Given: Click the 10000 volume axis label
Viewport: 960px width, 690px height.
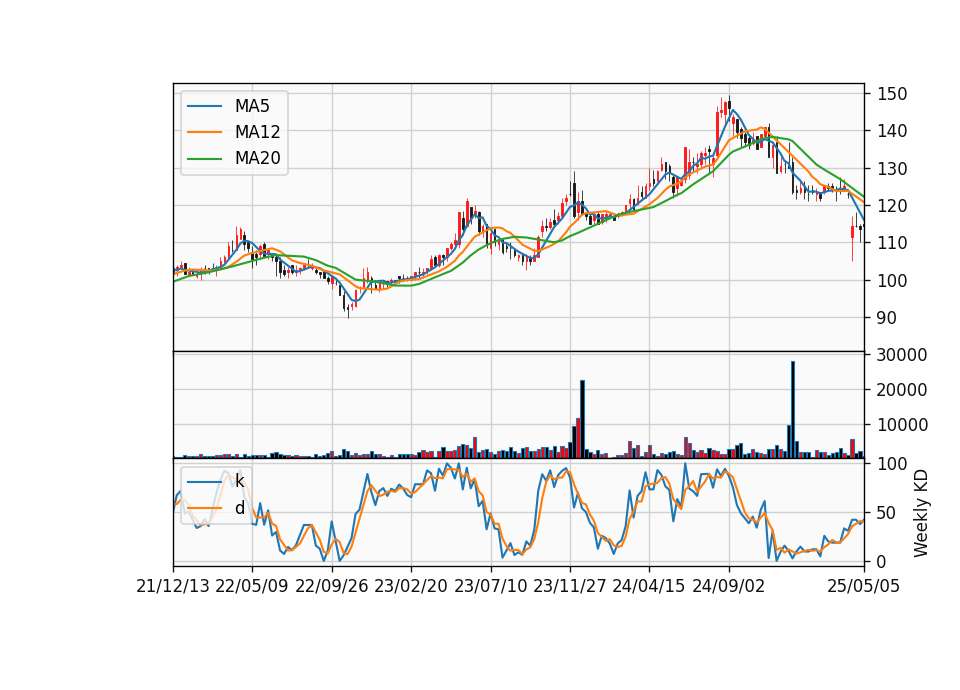Looking at the screenshot, I should click(x=902, y=424).
